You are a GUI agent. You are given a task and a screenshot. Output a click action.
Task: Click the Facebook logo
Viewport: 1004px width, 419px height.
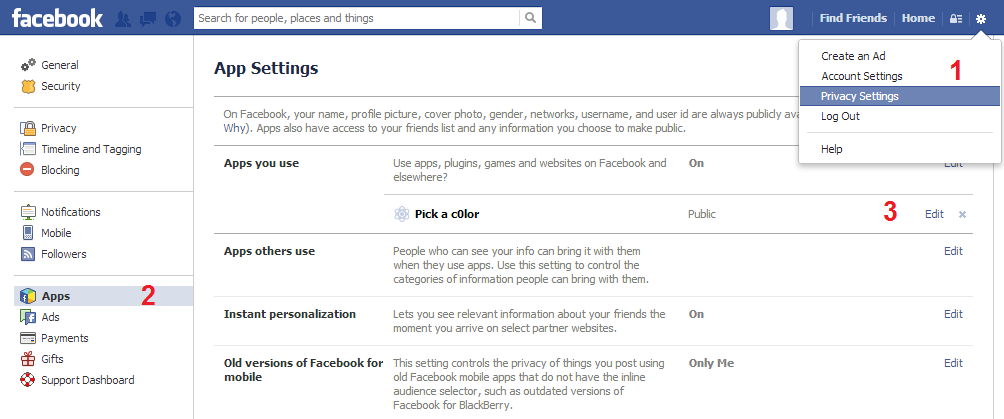pos(57,18)
